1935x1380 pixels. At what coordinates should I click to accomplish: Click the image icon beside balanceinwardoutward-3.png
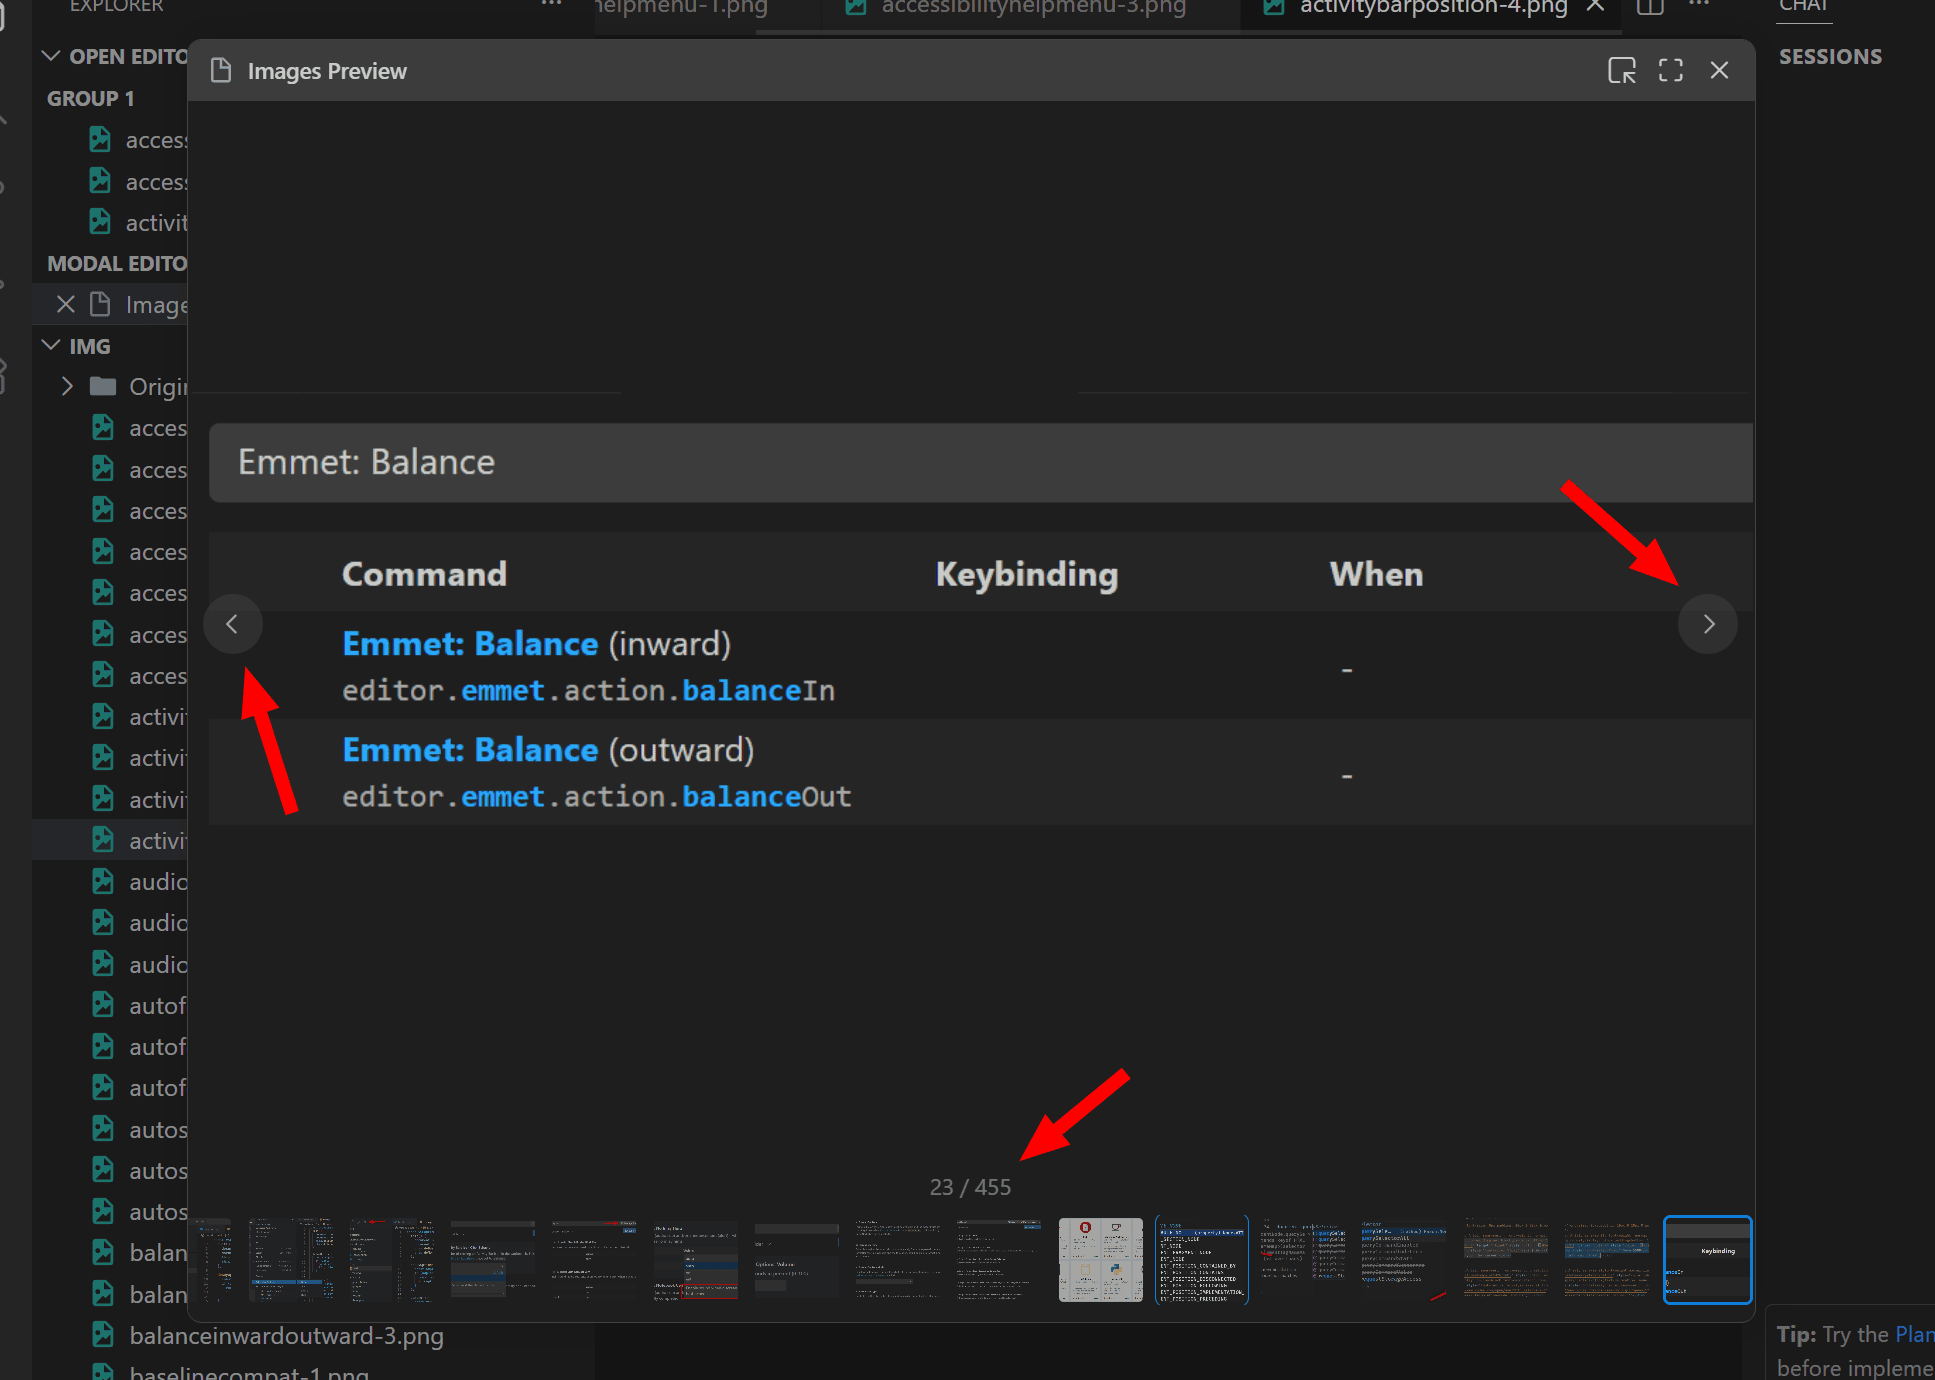[103, 1334]
